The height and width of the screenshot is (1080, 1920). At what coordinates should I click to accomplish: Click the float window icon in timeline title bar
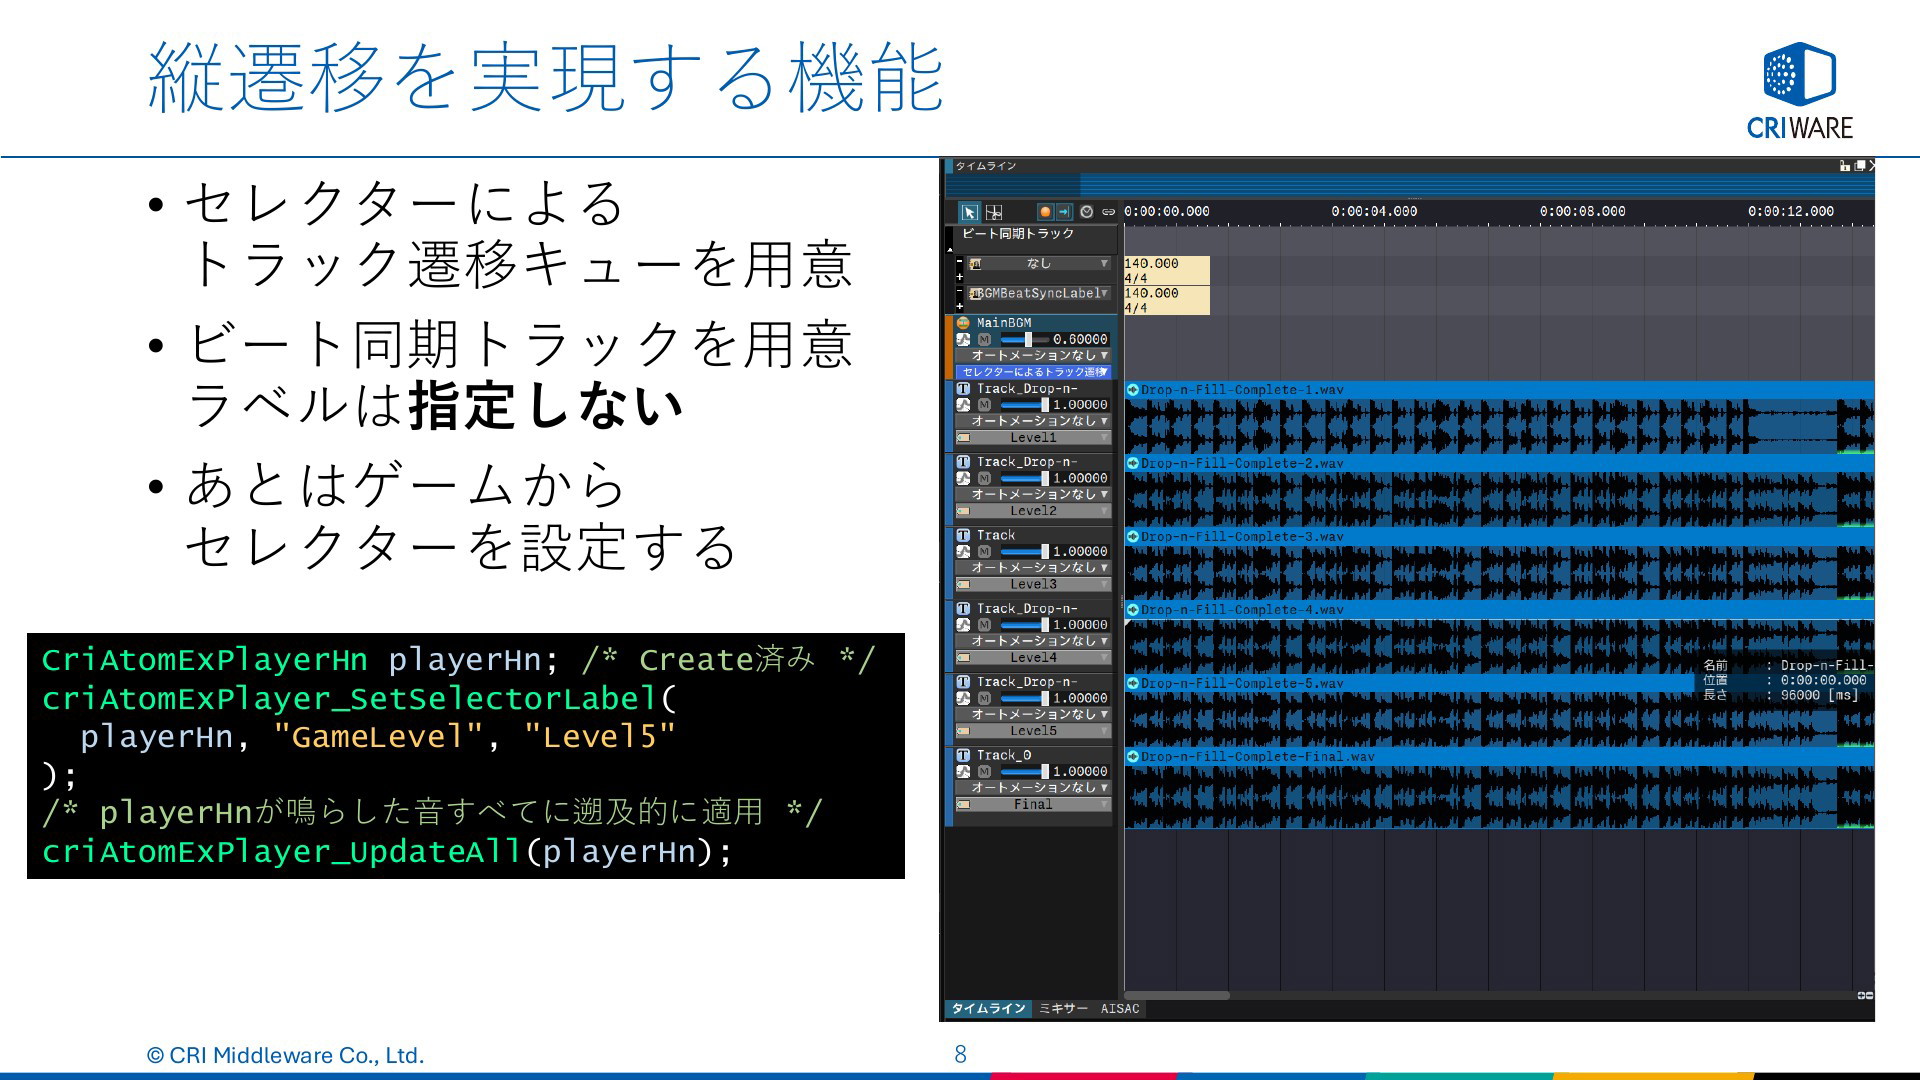click(1859, 166)
